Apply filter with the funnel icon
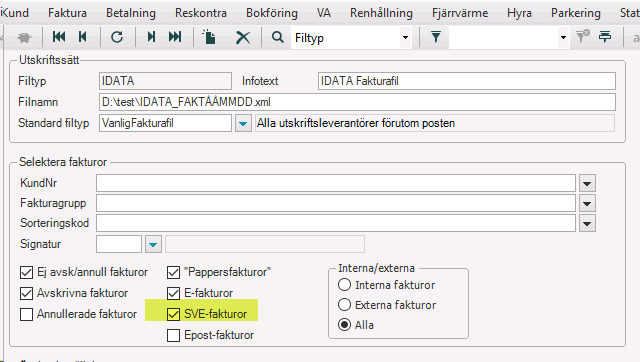The height and width of the screenshot is (362, 640). [436, 37]
